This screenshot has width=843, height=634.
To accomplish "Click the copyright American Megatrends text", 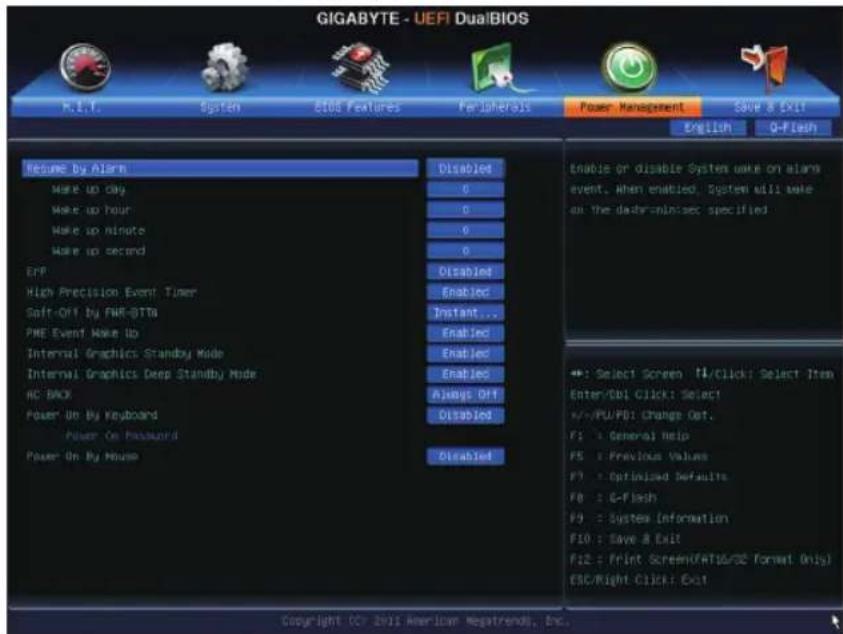I will click(425, 621).
